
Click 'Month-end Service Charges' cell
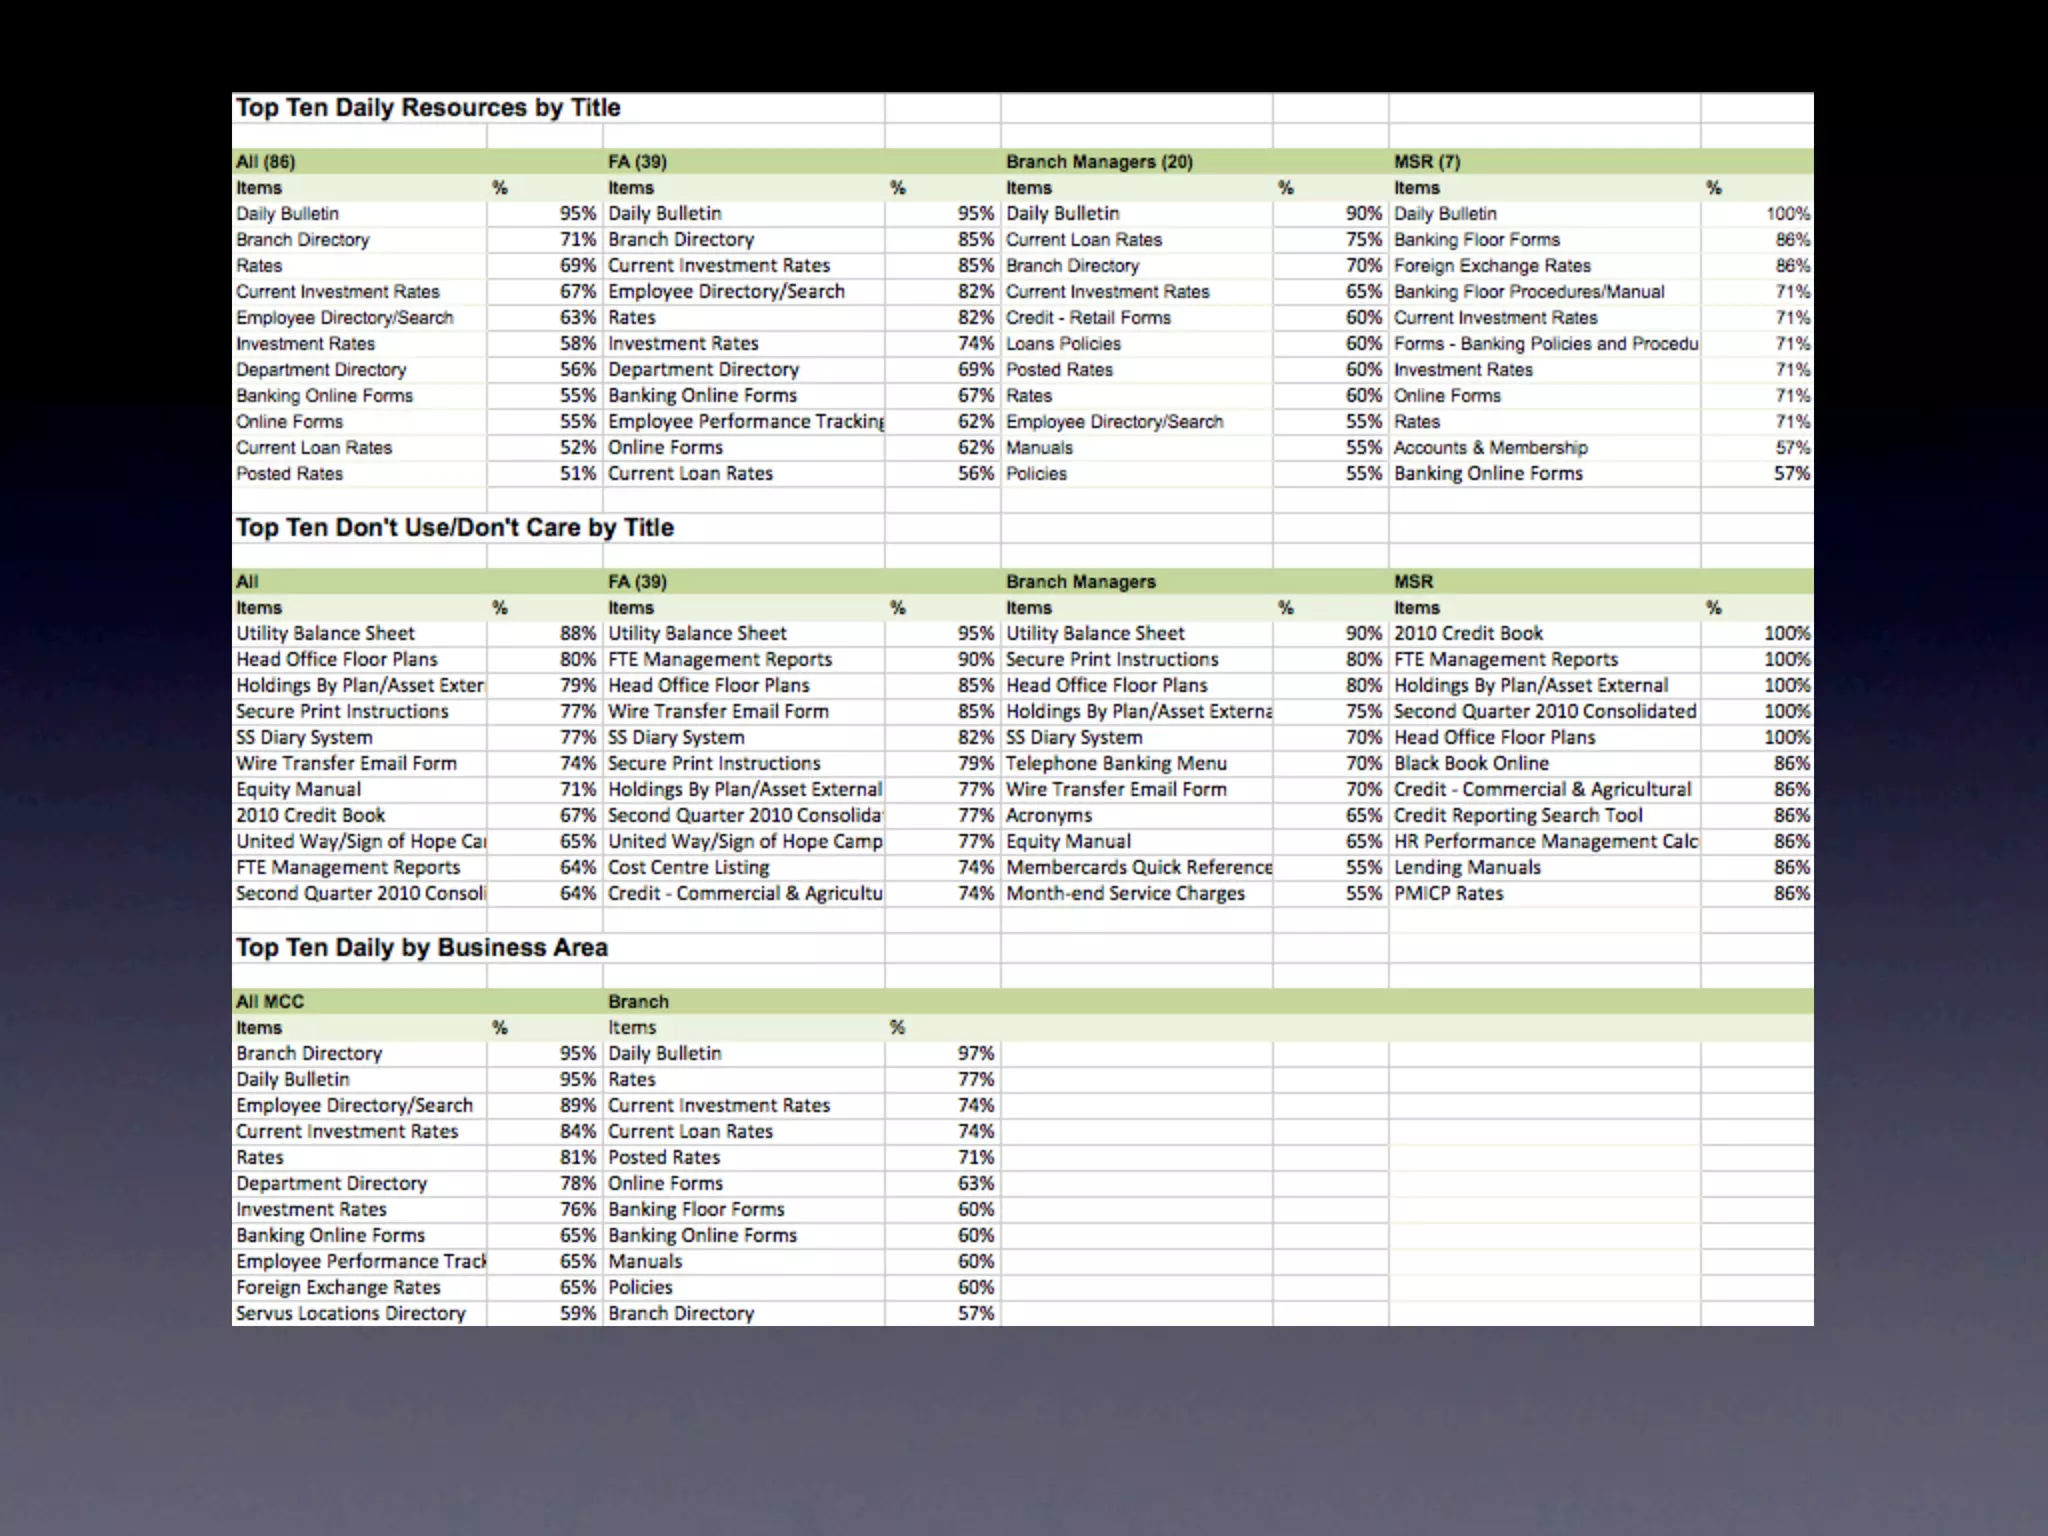point(1125,894)
